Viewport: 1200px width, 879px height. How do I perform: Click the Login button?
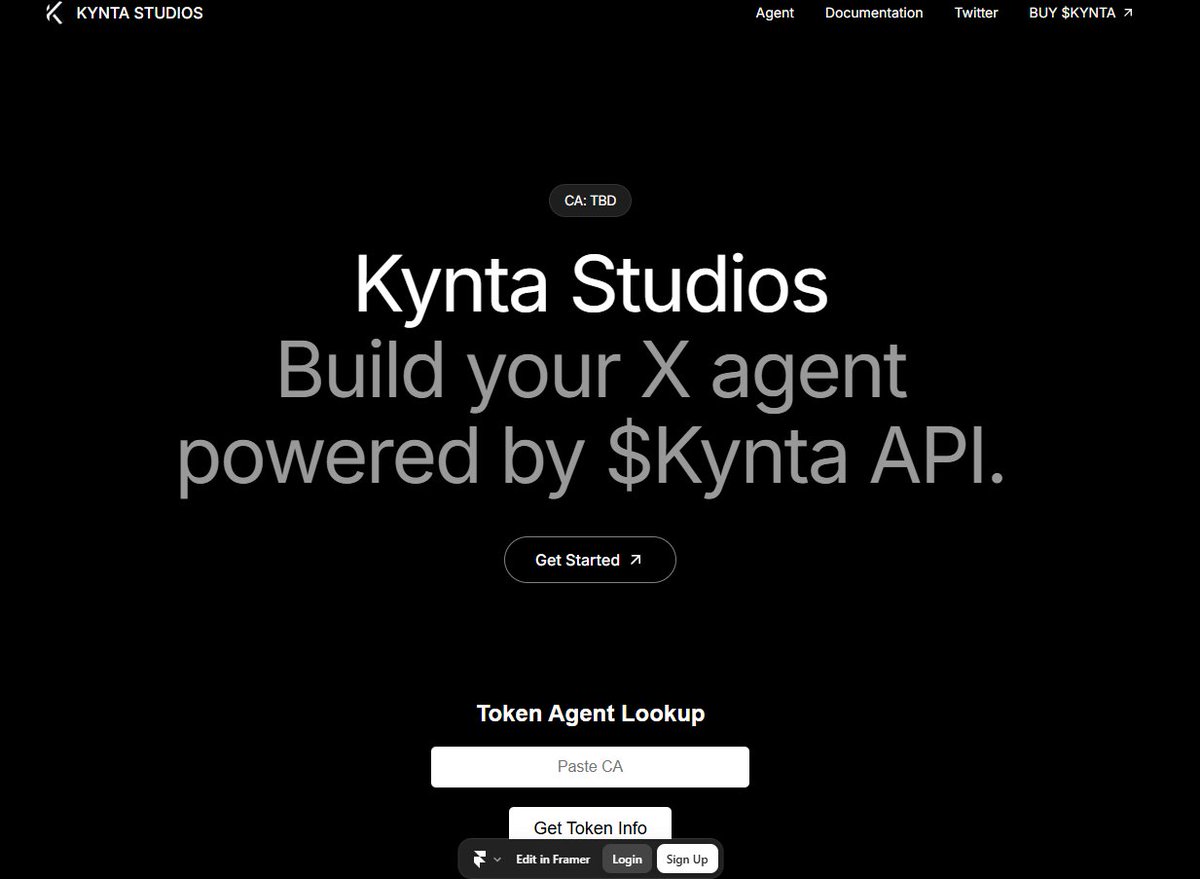[x=626, y=858]
